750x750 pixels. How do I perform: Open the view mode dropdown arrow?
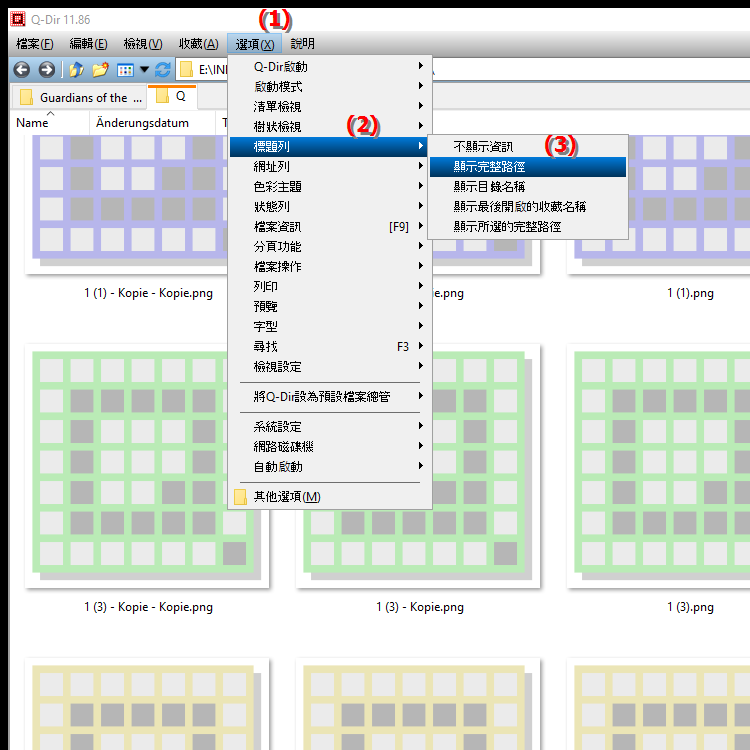pos(144,70)
